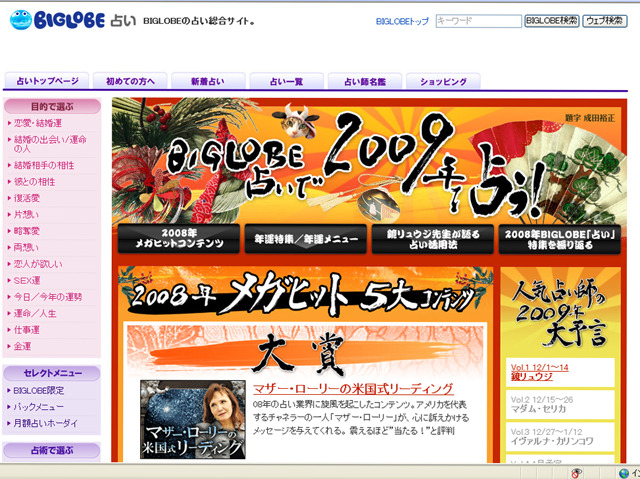640x479 pixels.
Task: Switch to the 新着占い tab
Action: pyautogui.click(x=208, y=81)
